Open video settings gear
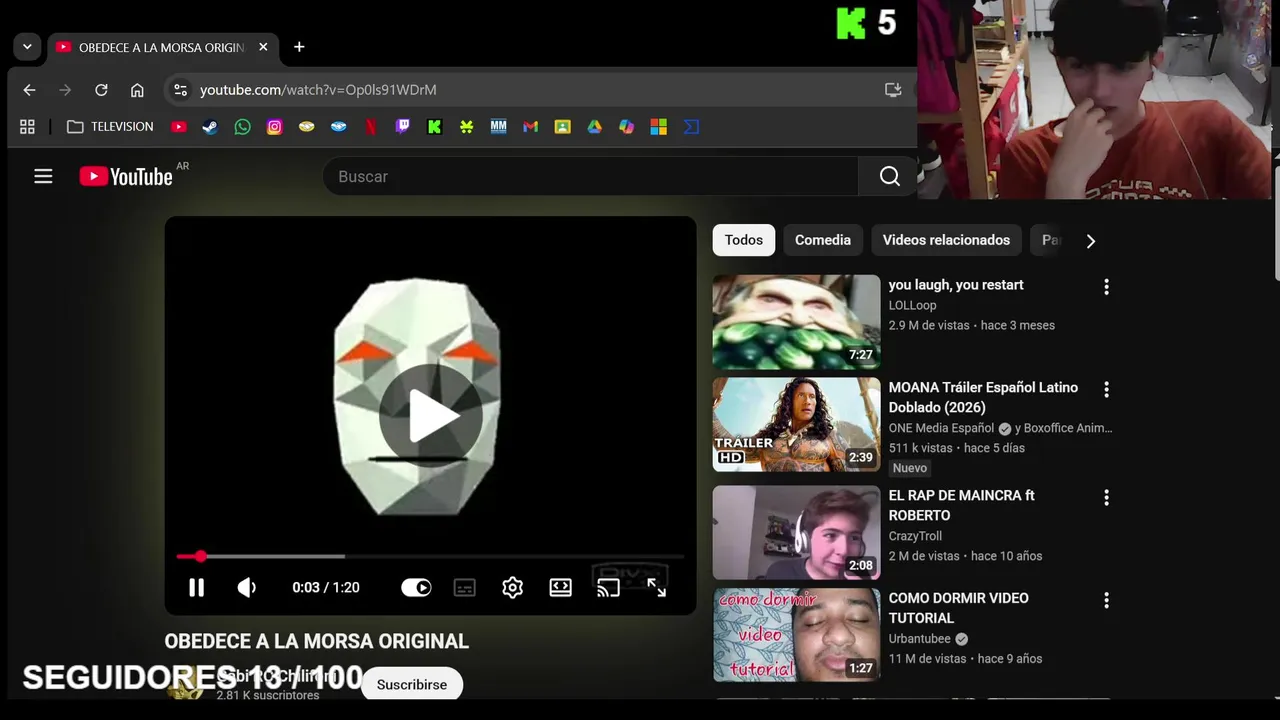 coord(513,588)
